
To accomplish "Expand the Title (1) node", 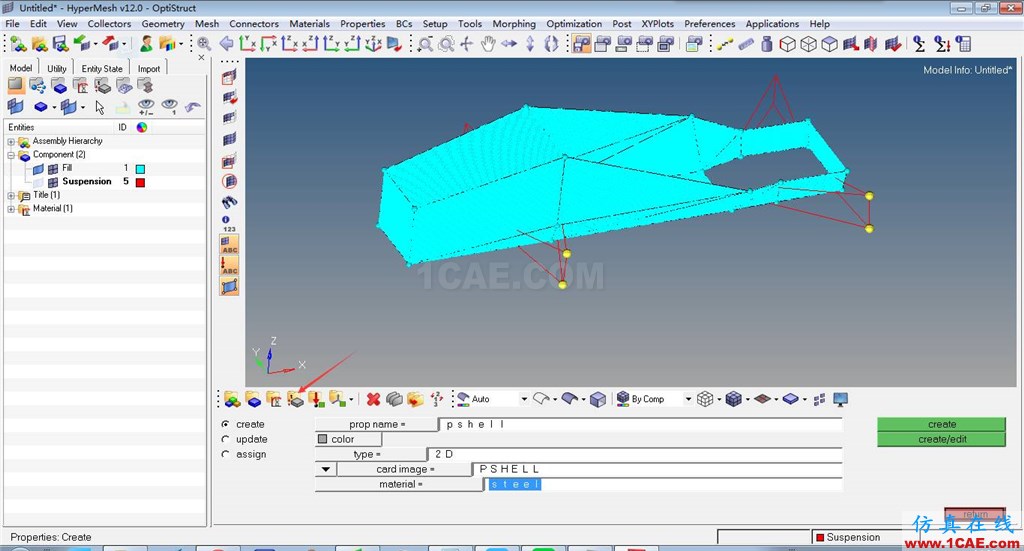I will tap(11, 196).
